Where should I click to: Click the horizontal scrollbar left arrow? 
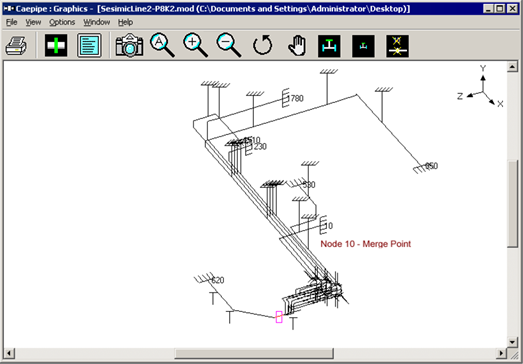pyautogui.click(x=9, y=353)
